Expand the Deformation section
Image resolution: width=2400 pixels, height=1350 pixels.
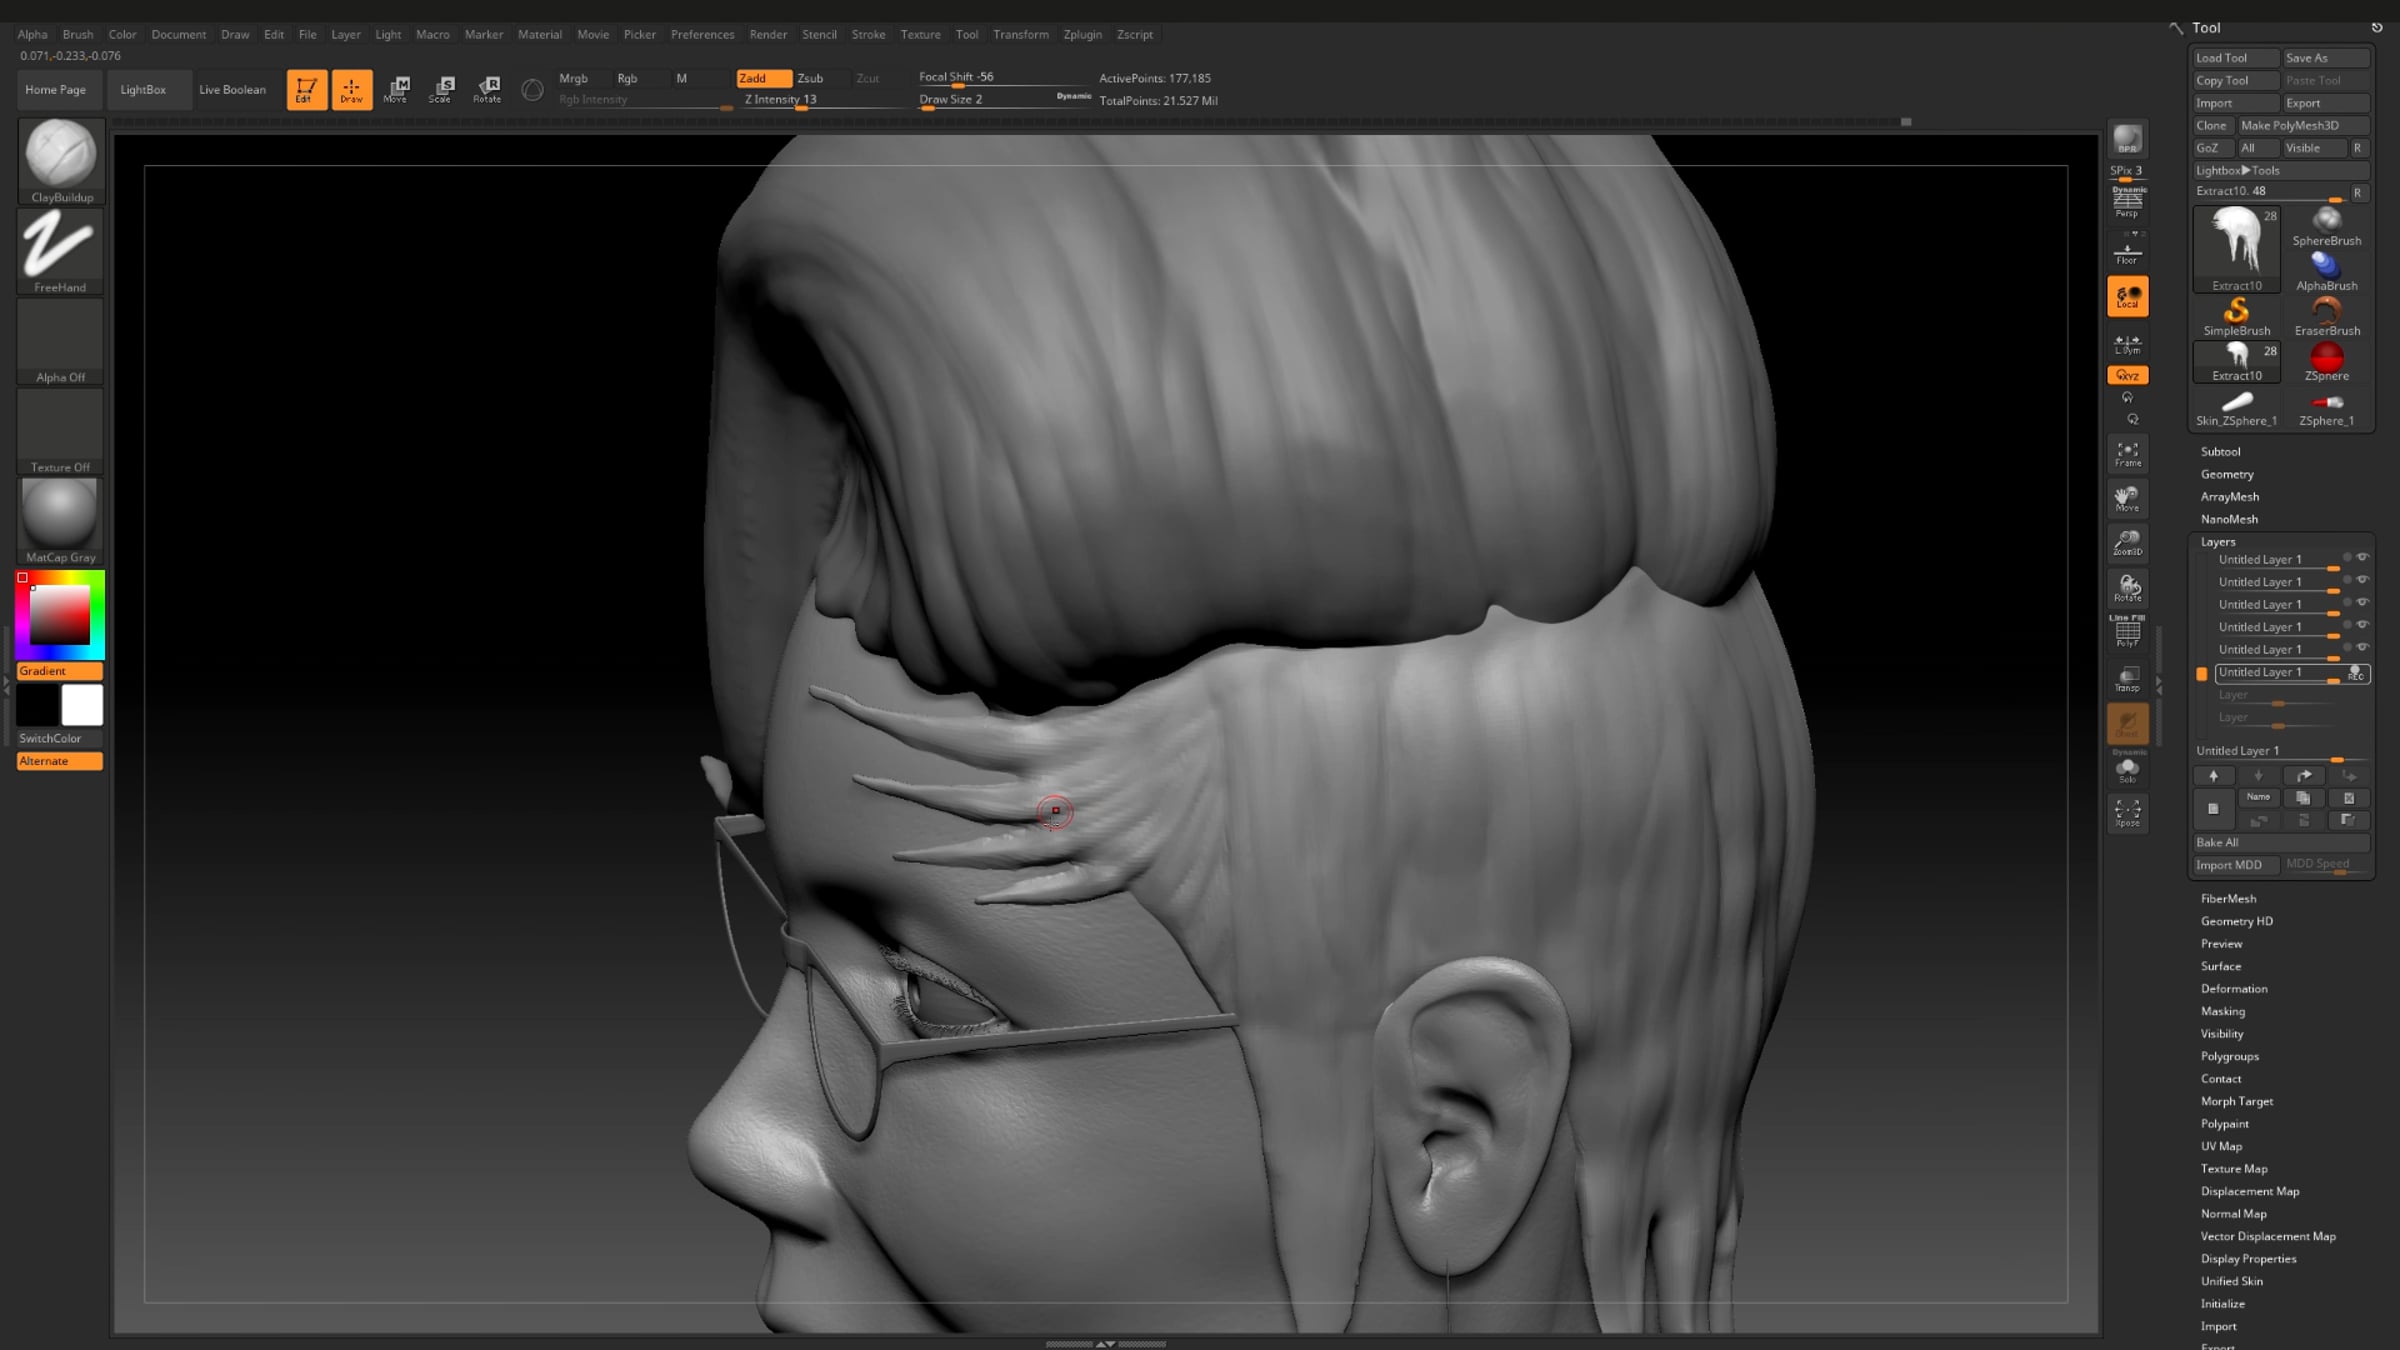point(2233,989)
